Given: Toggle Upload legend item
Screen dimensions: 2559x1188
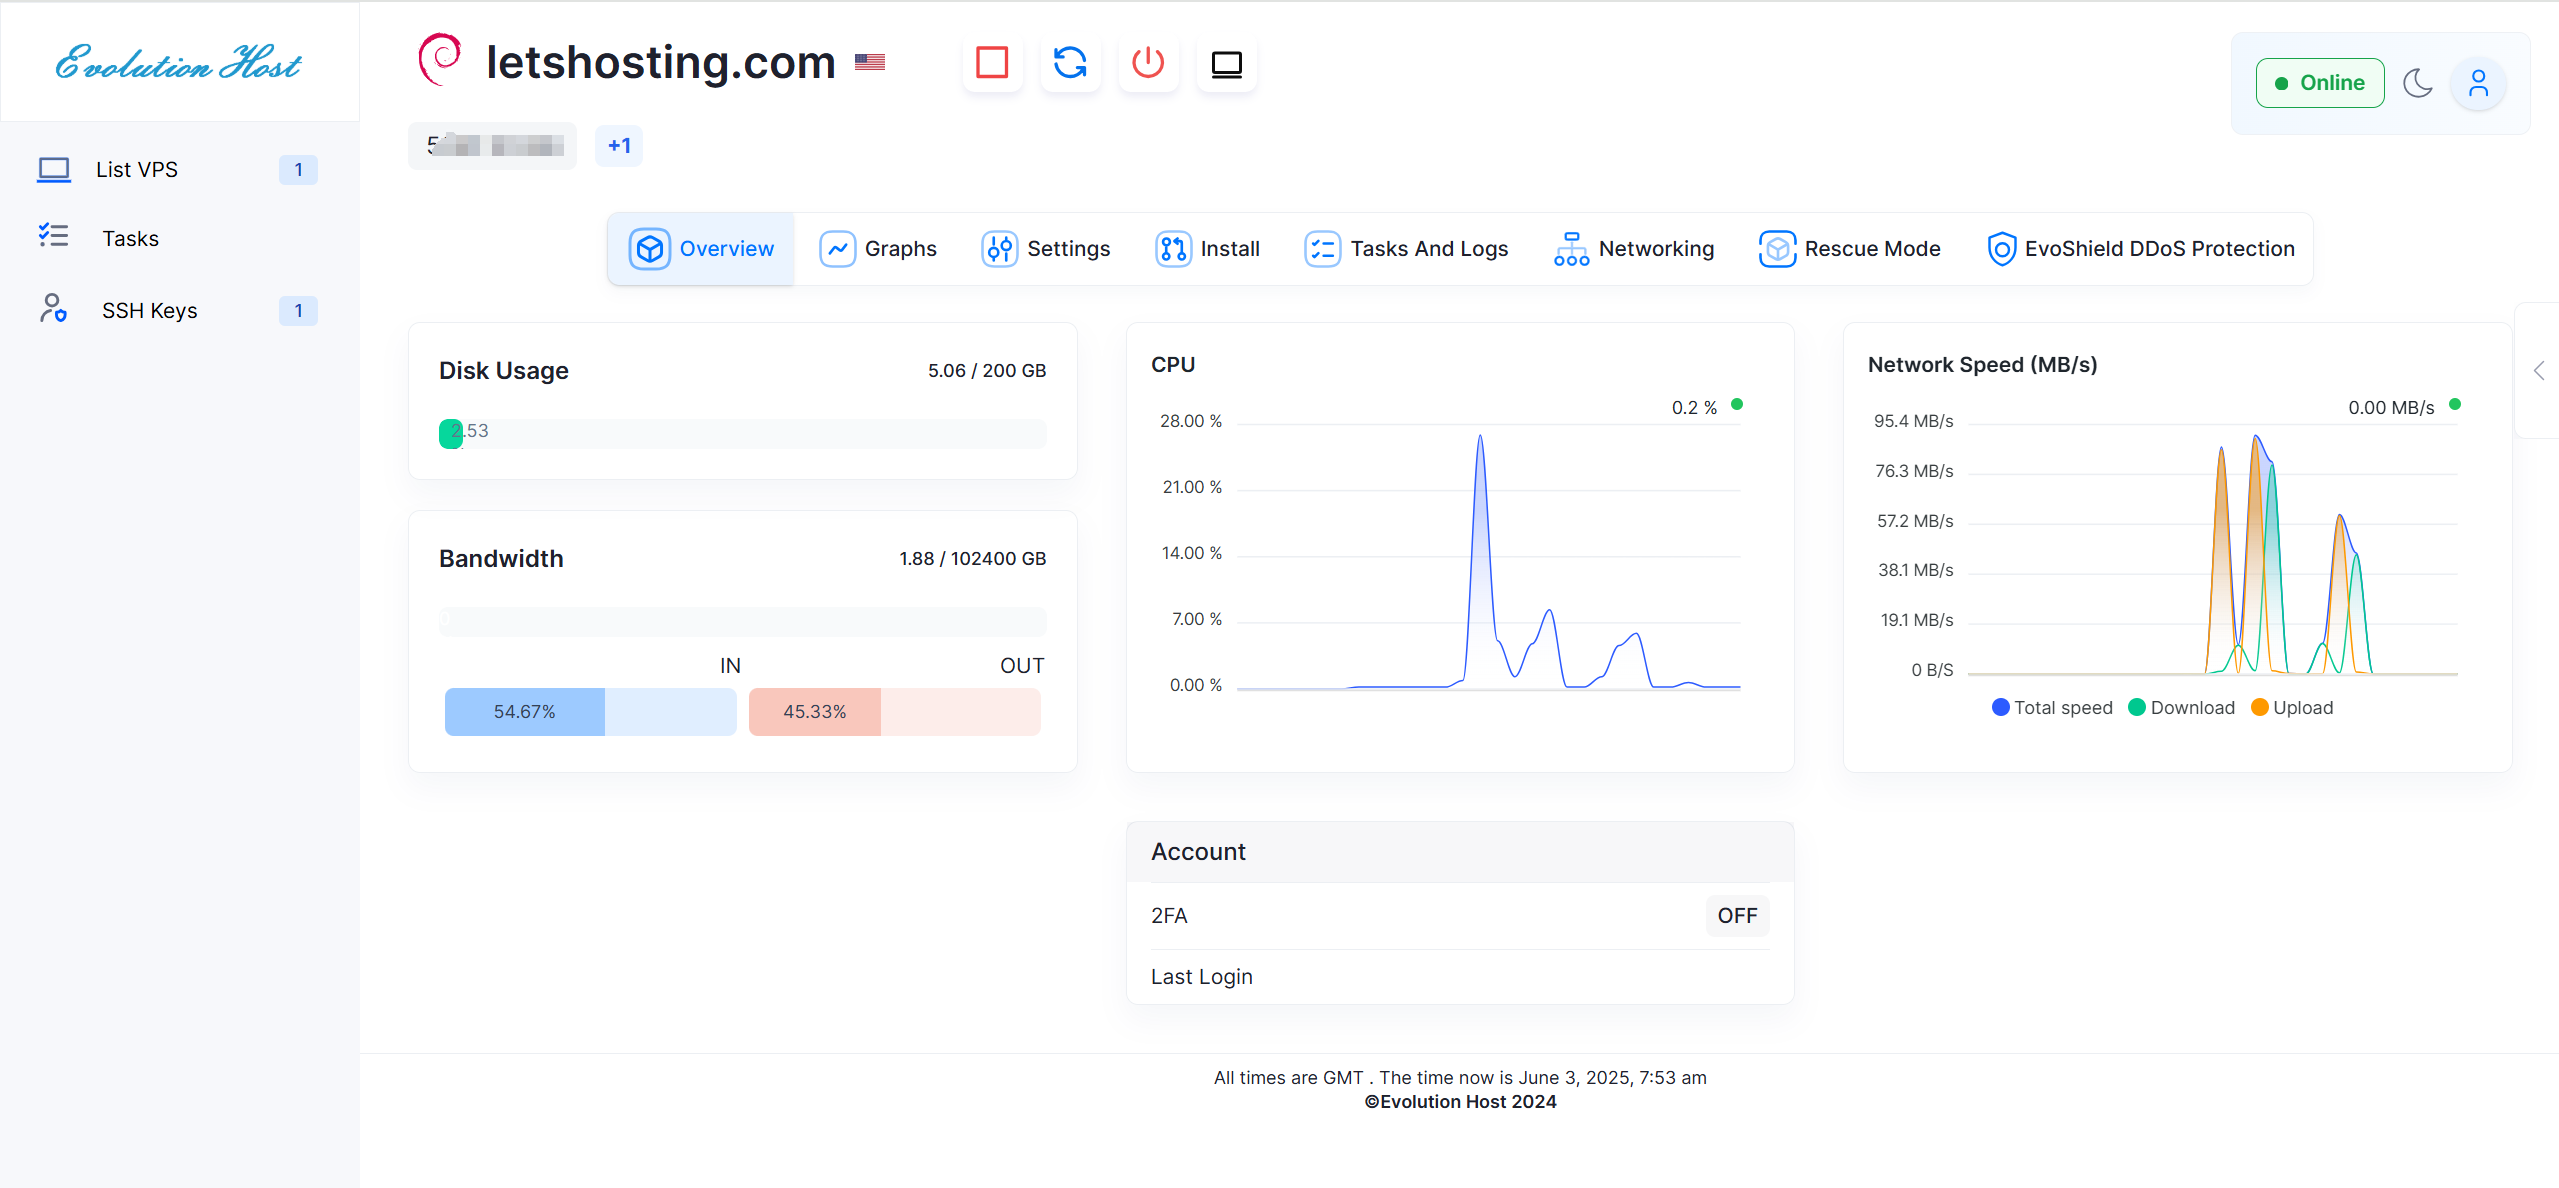Looking at the screenshot, I should [x=2292, y=708].
